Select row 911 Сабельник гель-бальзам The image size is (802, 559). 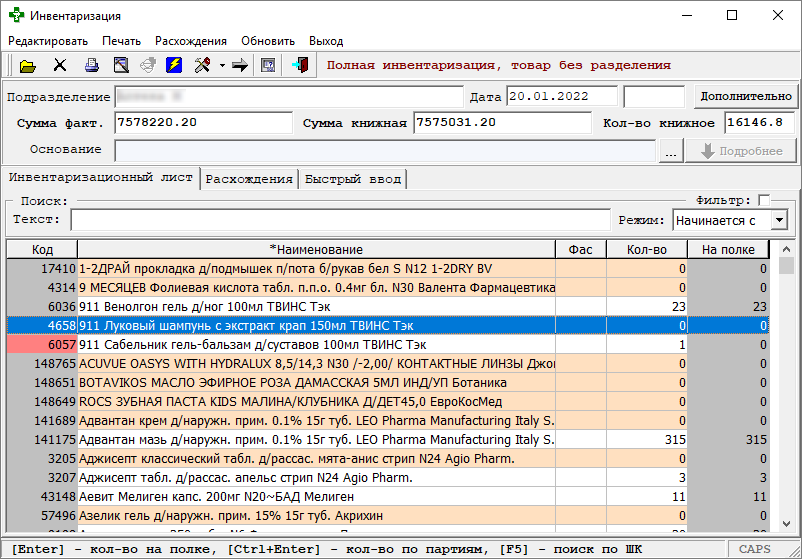(x=387, y=344)
